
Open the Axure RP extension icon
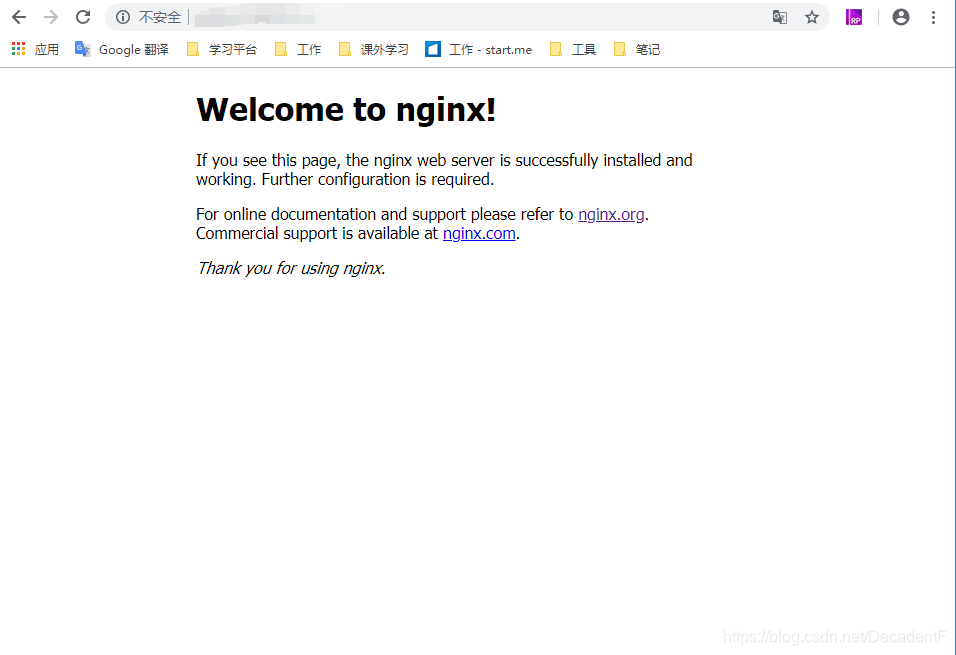tap(854, 17)
